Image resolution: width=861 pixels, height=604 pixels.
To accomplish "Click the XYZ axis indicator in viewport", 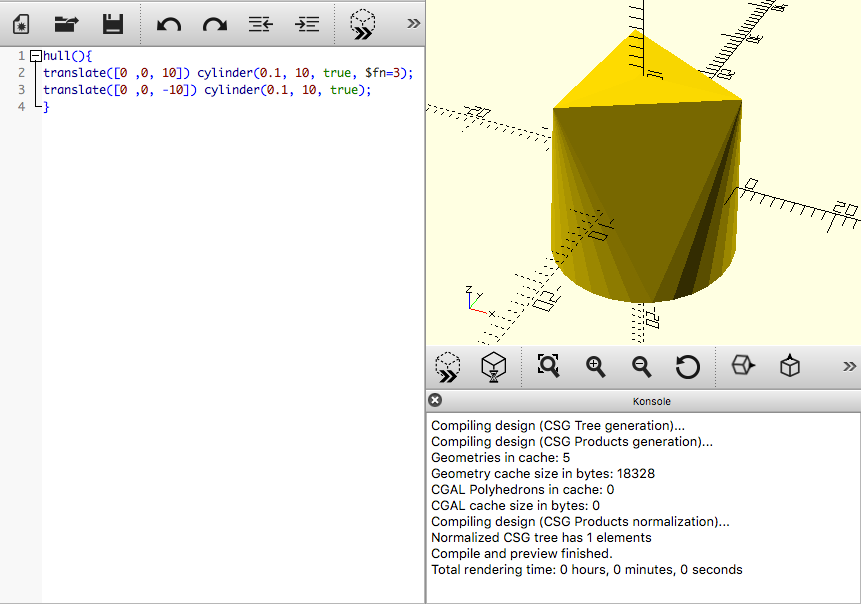I will coord(480,302).
